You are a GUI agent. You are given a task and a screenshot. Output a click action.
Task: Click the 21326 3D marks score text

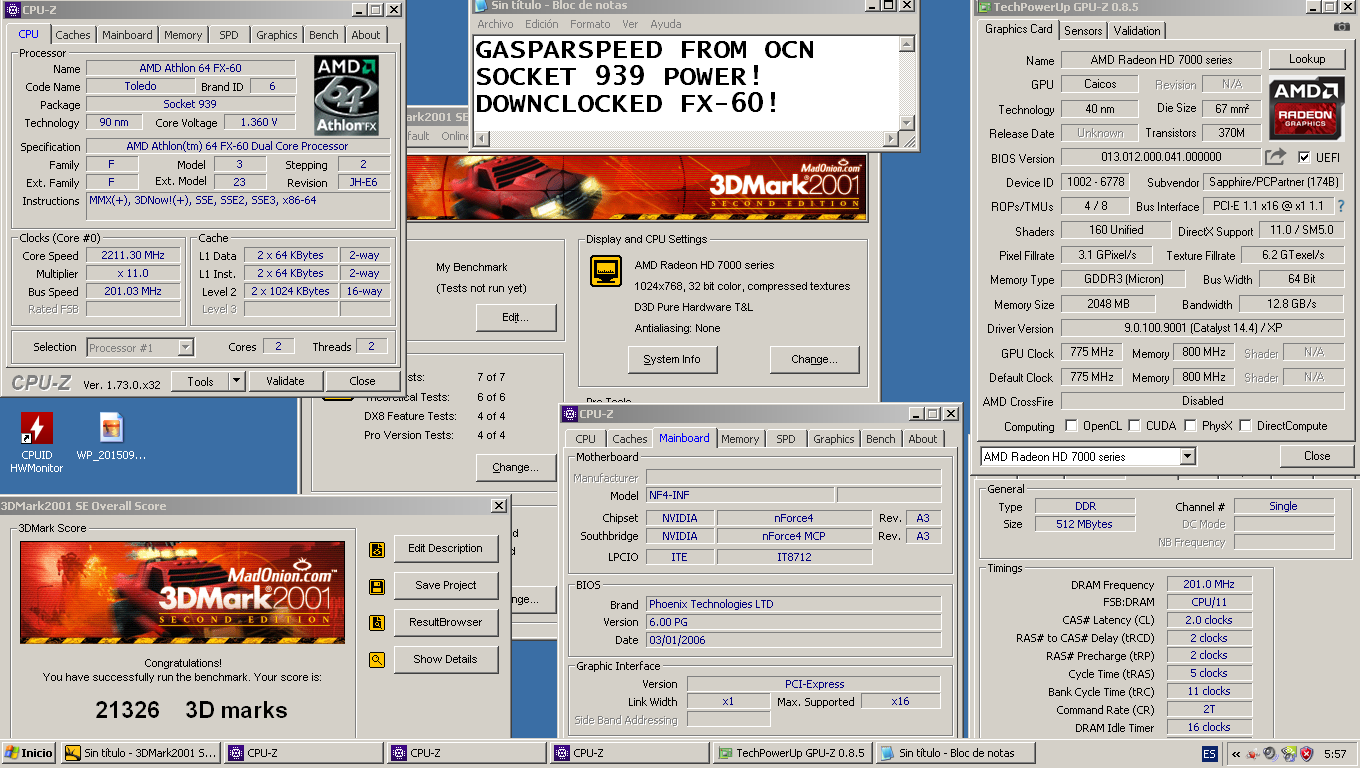pyautogui.click(x=191, y=710)
